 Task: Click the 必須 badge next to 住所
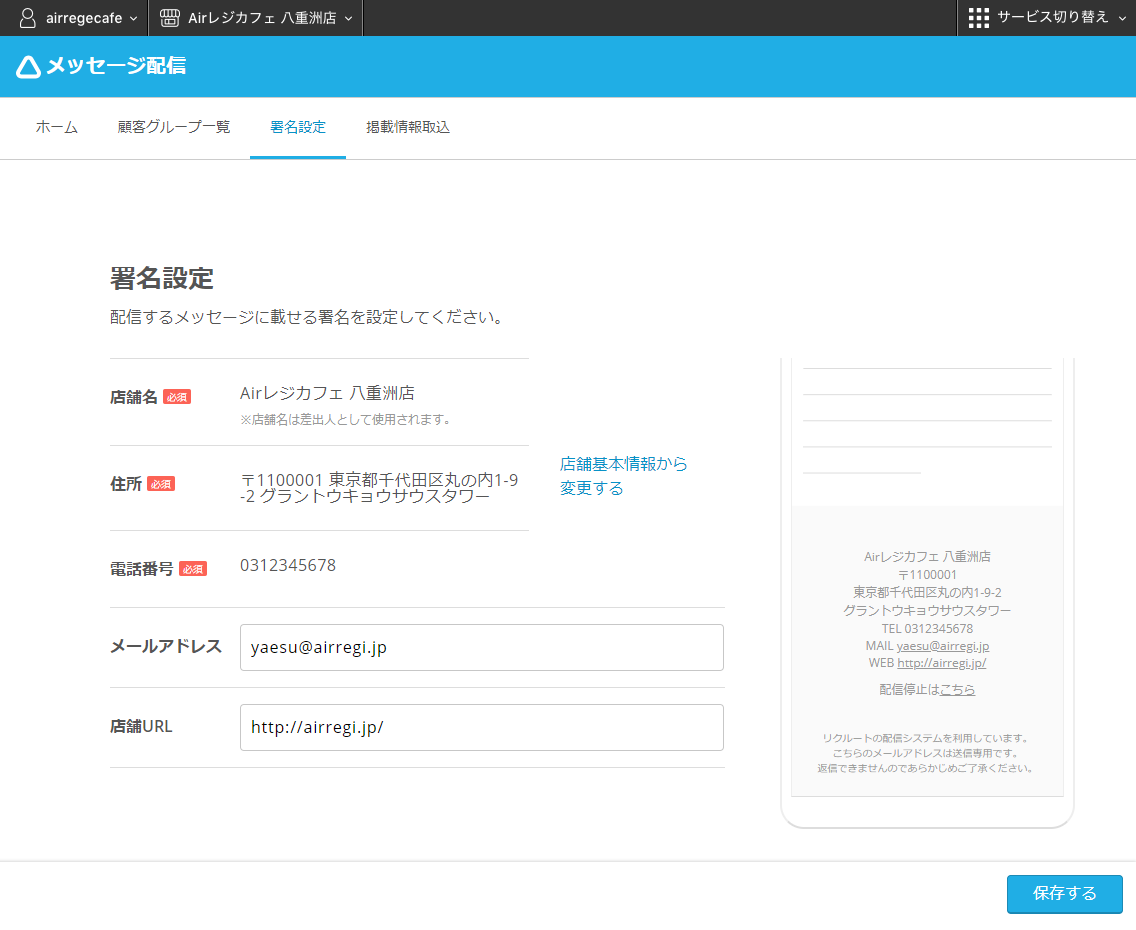(x=161, y=484)
